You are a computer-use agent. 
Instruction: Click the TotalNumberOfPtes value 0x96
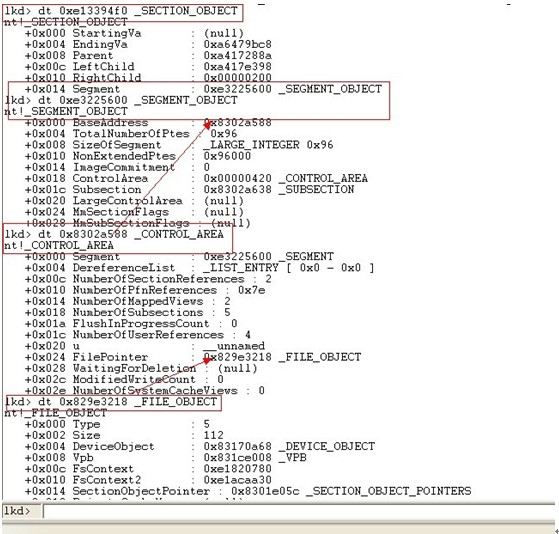pos(224,134)
